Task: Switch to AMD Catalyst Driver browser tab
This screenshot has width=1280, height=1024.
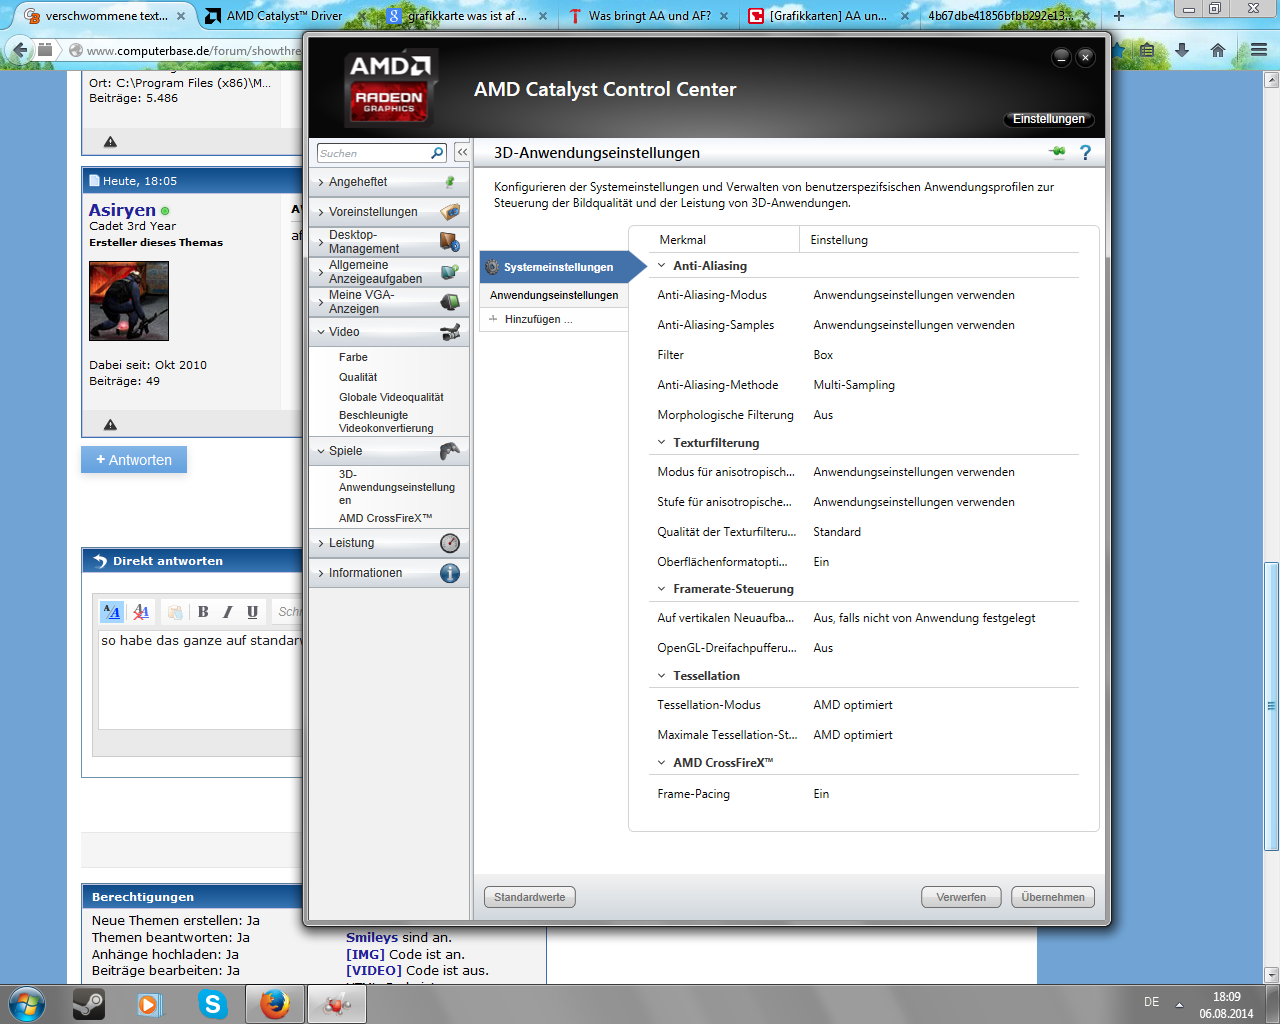Action: coord(284,16)
